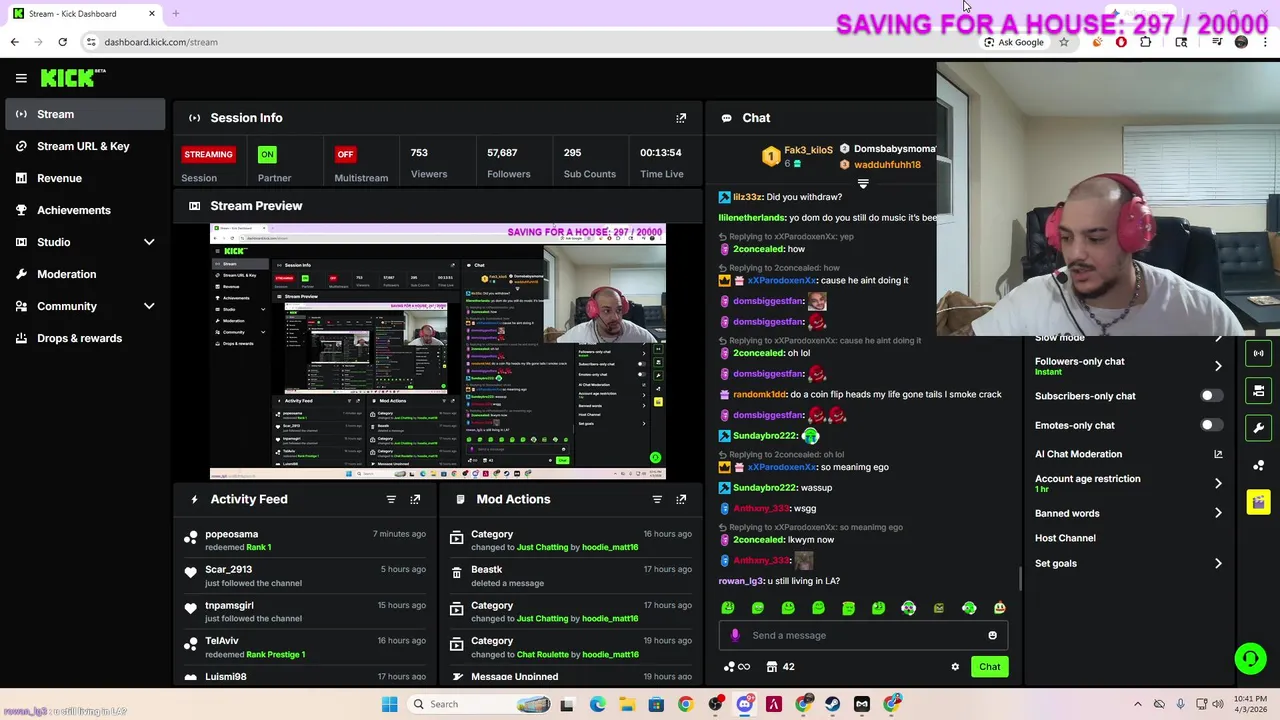Open a new browser tab
The width and height of the screenshot is (1280, 720).
[175, 13]
